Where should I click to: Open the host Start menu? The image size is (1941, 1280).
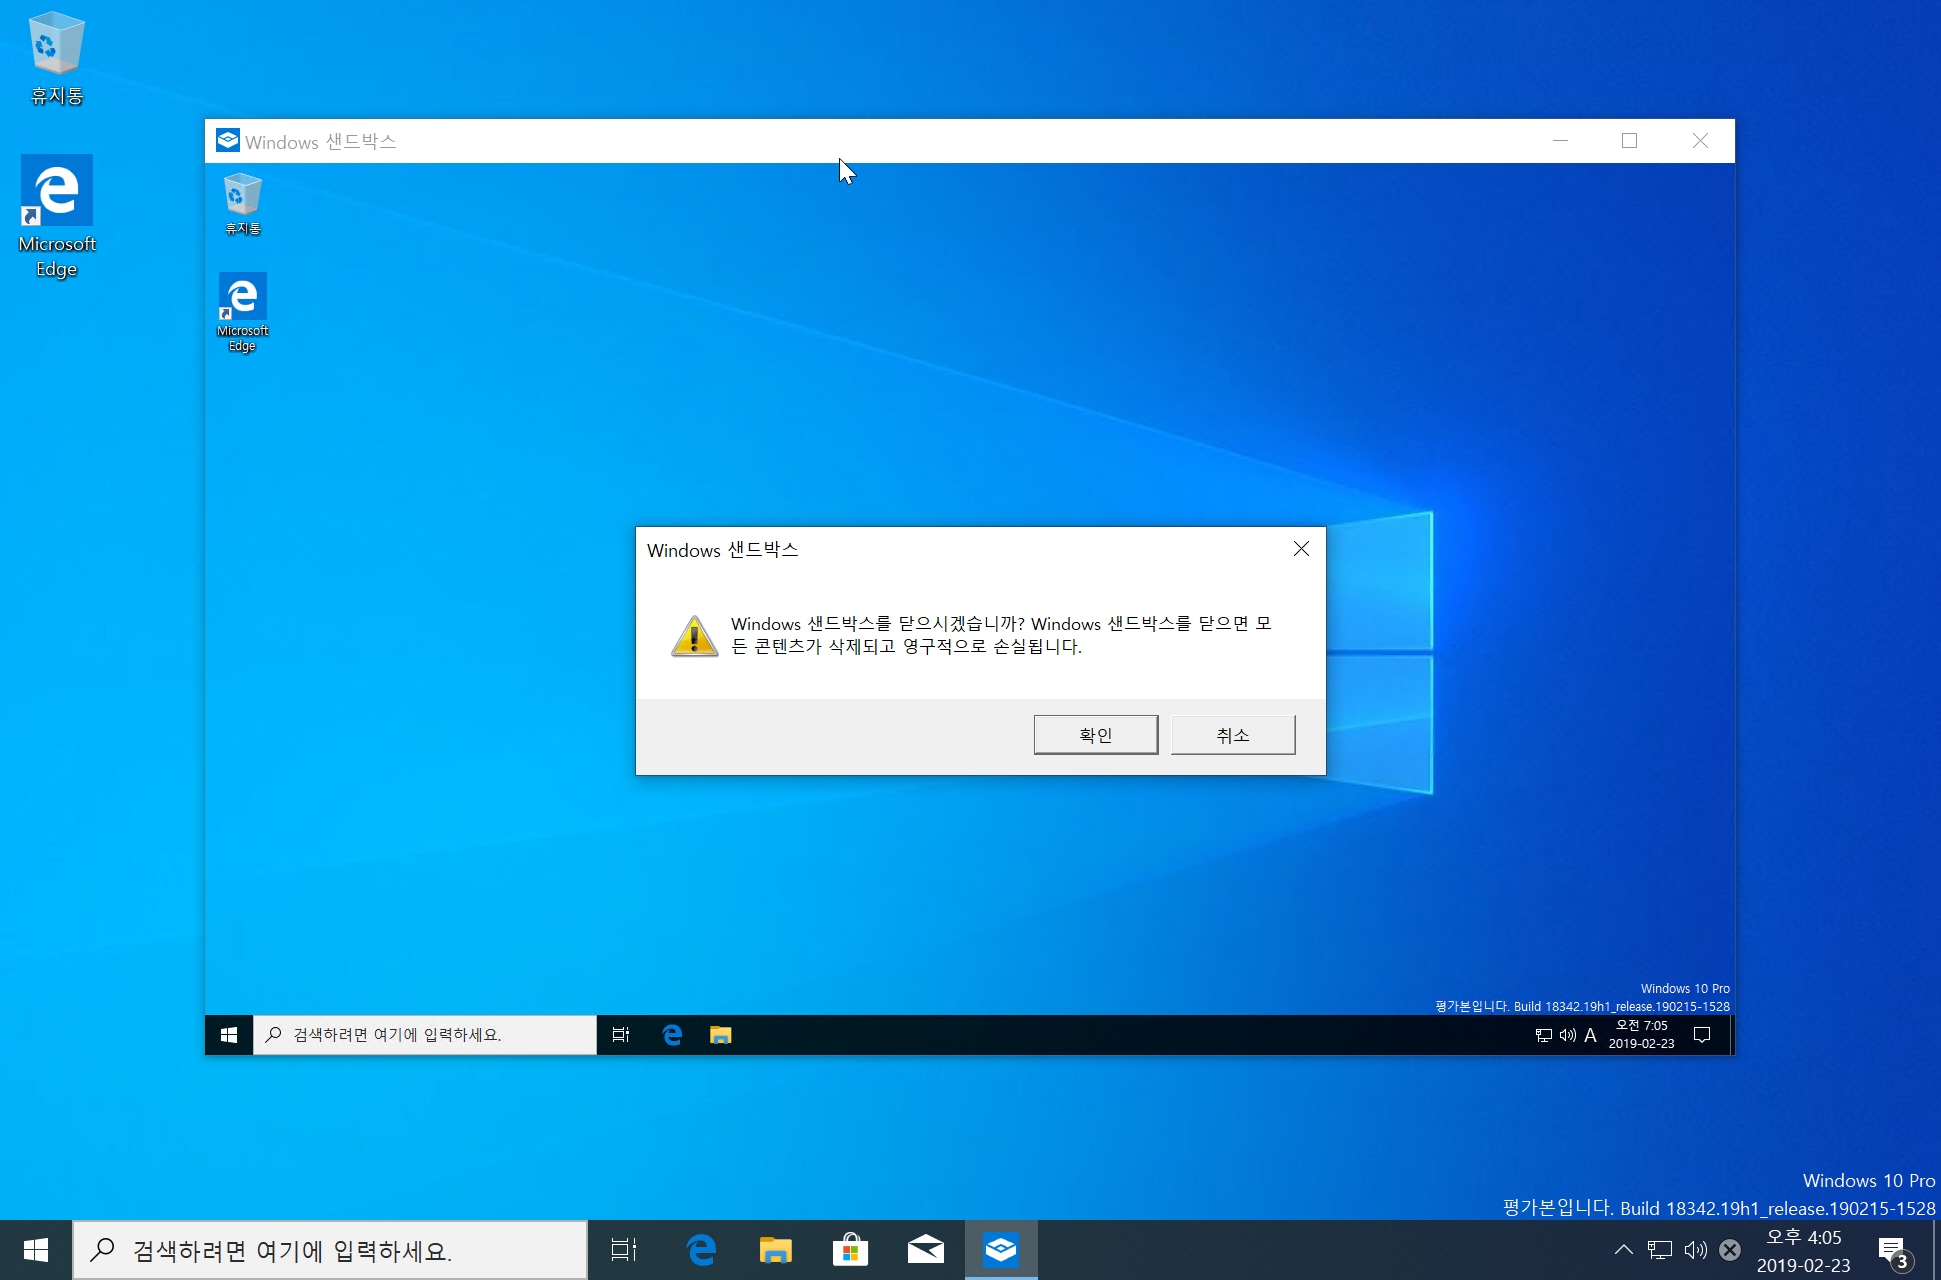[36, 1250]
